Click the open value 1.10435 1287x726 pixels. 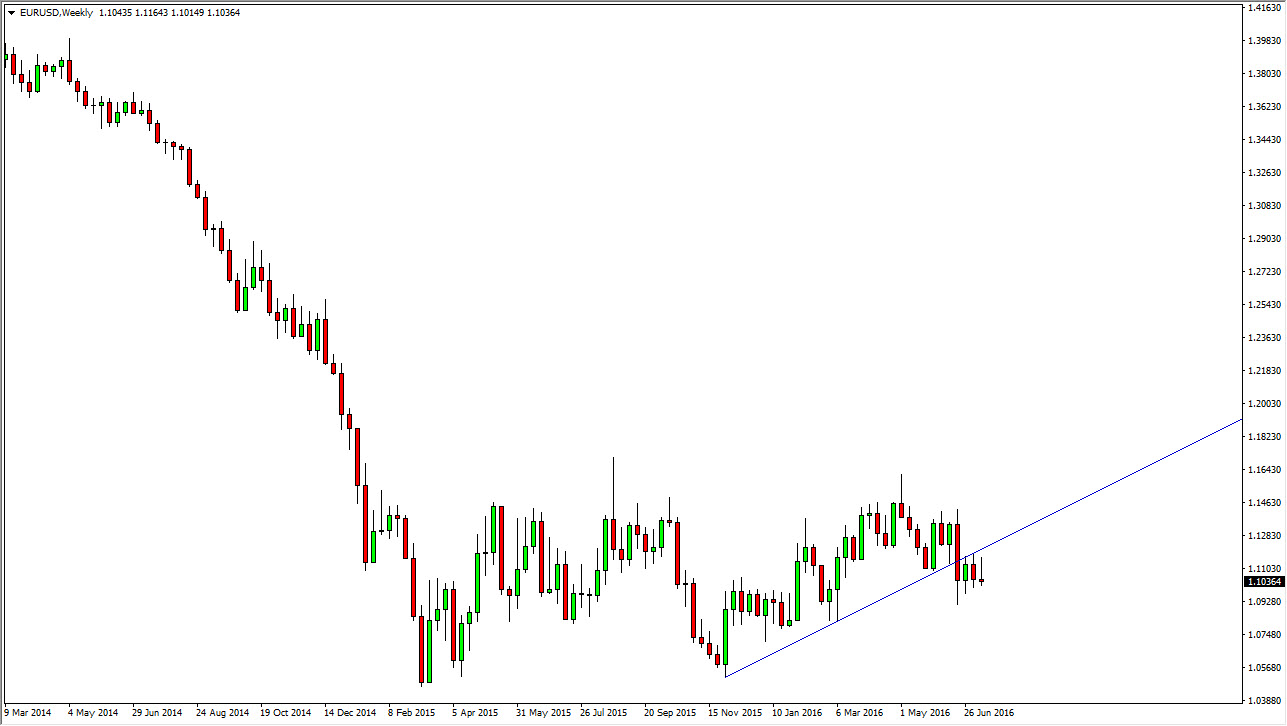[x=116, y=12]
